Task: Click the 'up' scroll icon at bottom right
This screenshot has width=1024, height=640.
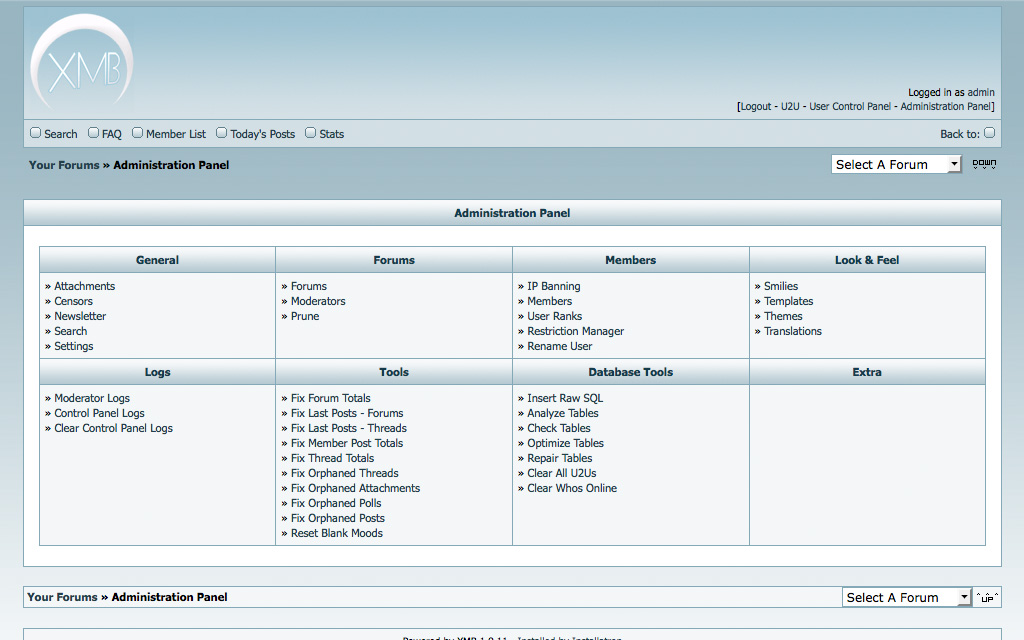Action: point(987,597)
